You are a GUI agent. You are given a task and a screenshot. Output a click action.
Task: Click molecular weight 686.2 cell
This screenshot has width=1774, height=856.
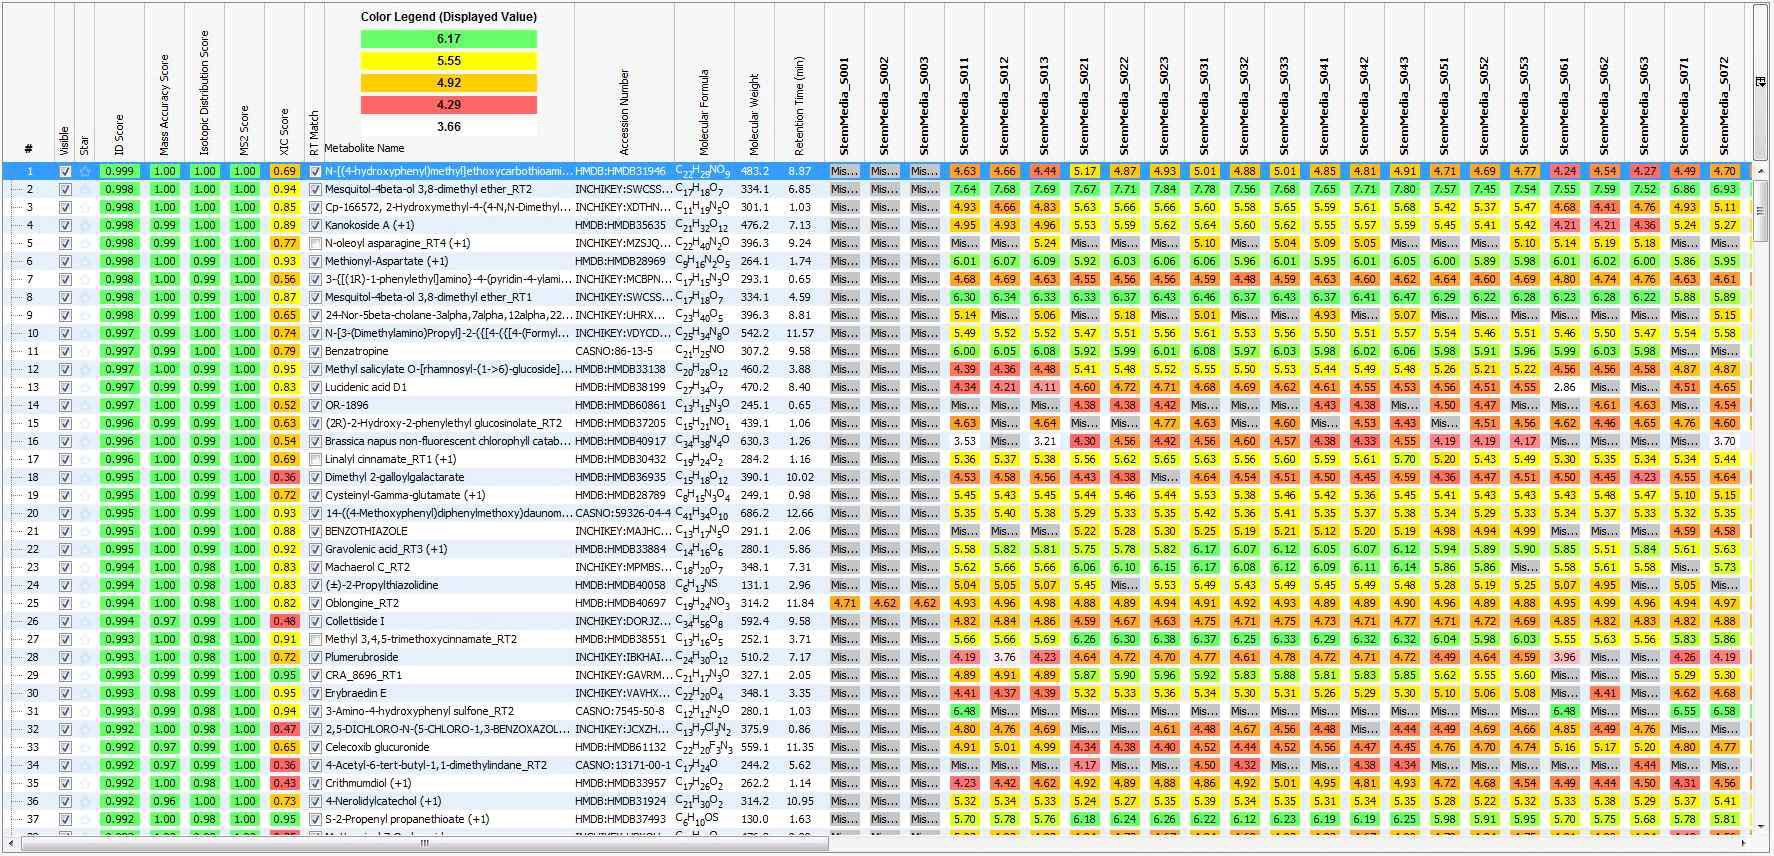[755, 513]
